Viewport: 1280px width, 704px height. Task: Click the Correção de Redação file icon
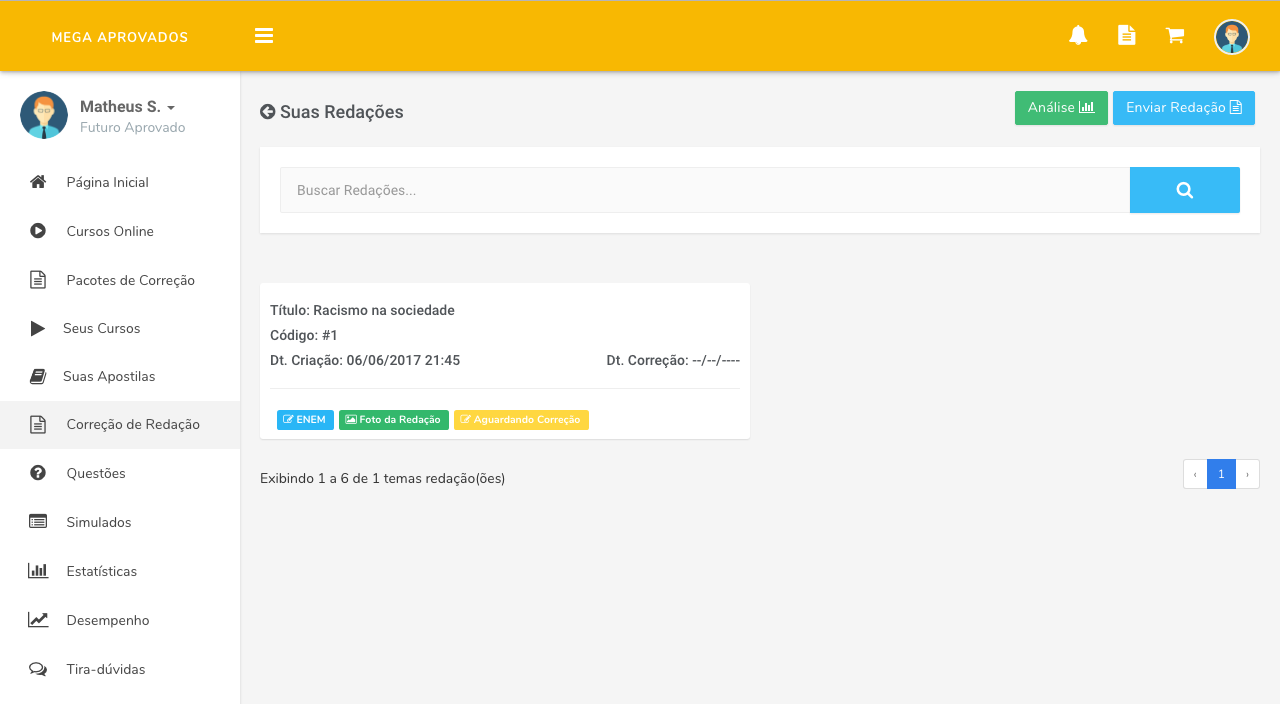click(38, 424)
